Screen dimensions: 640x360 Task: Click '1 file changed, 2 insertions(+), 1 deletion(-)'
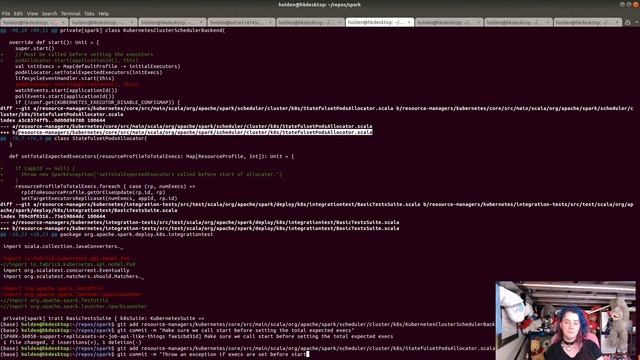tap(72, 342)
